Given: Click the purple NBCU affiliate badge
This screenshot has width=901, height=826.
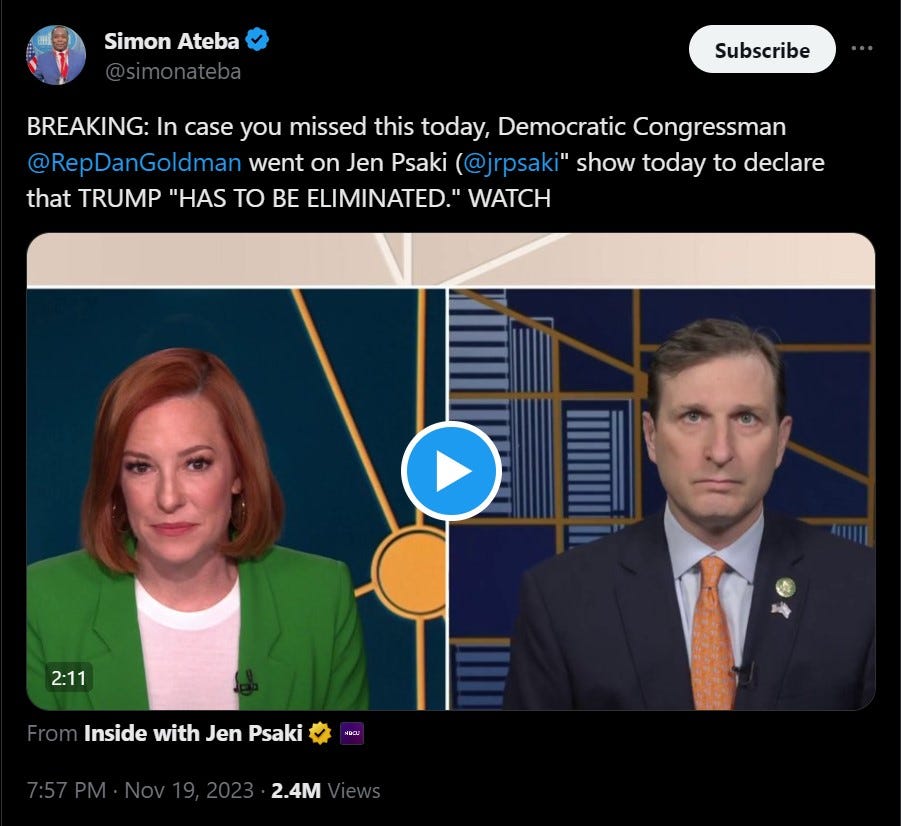Looking at the screenshot, I should [352, 733].
